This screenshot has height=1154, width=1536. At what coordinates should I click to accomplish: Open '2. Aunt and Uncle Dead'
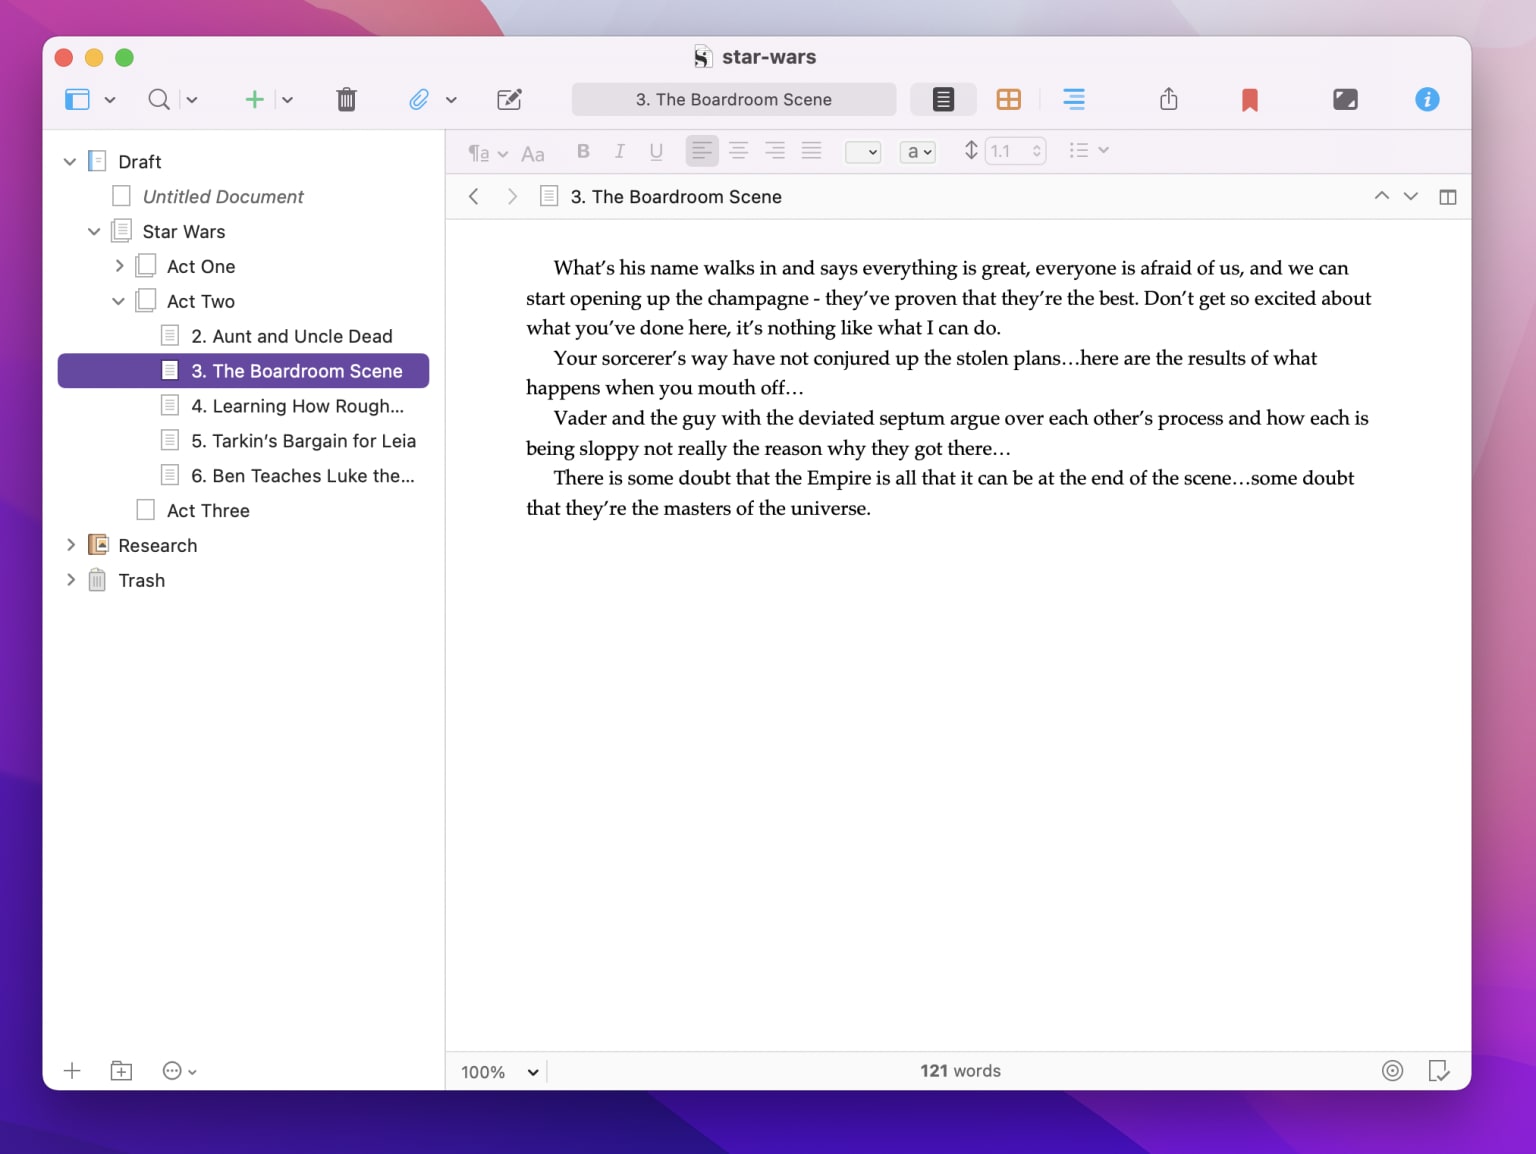click(x=244, y=336)
